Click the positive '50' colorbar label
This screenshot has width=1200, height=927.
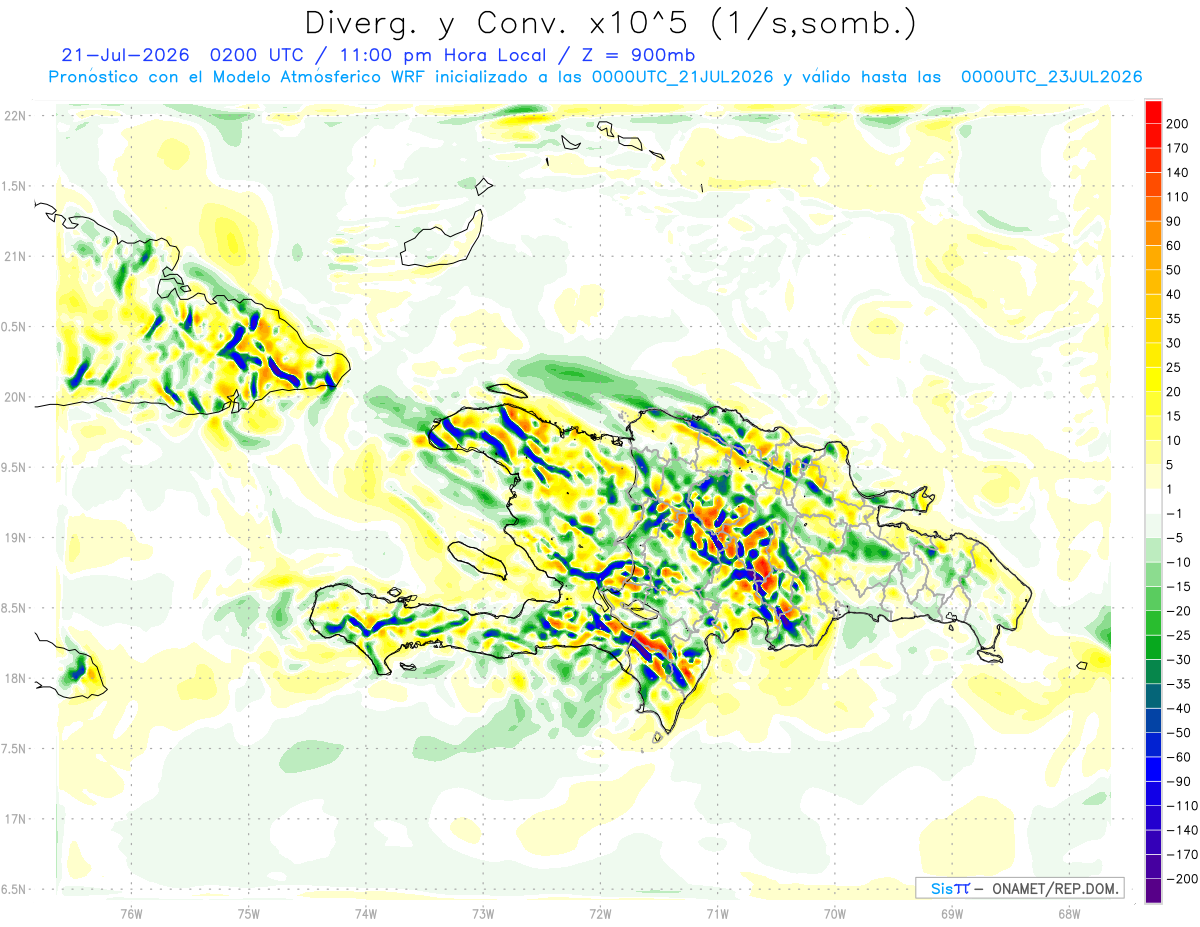point(1176,270)
